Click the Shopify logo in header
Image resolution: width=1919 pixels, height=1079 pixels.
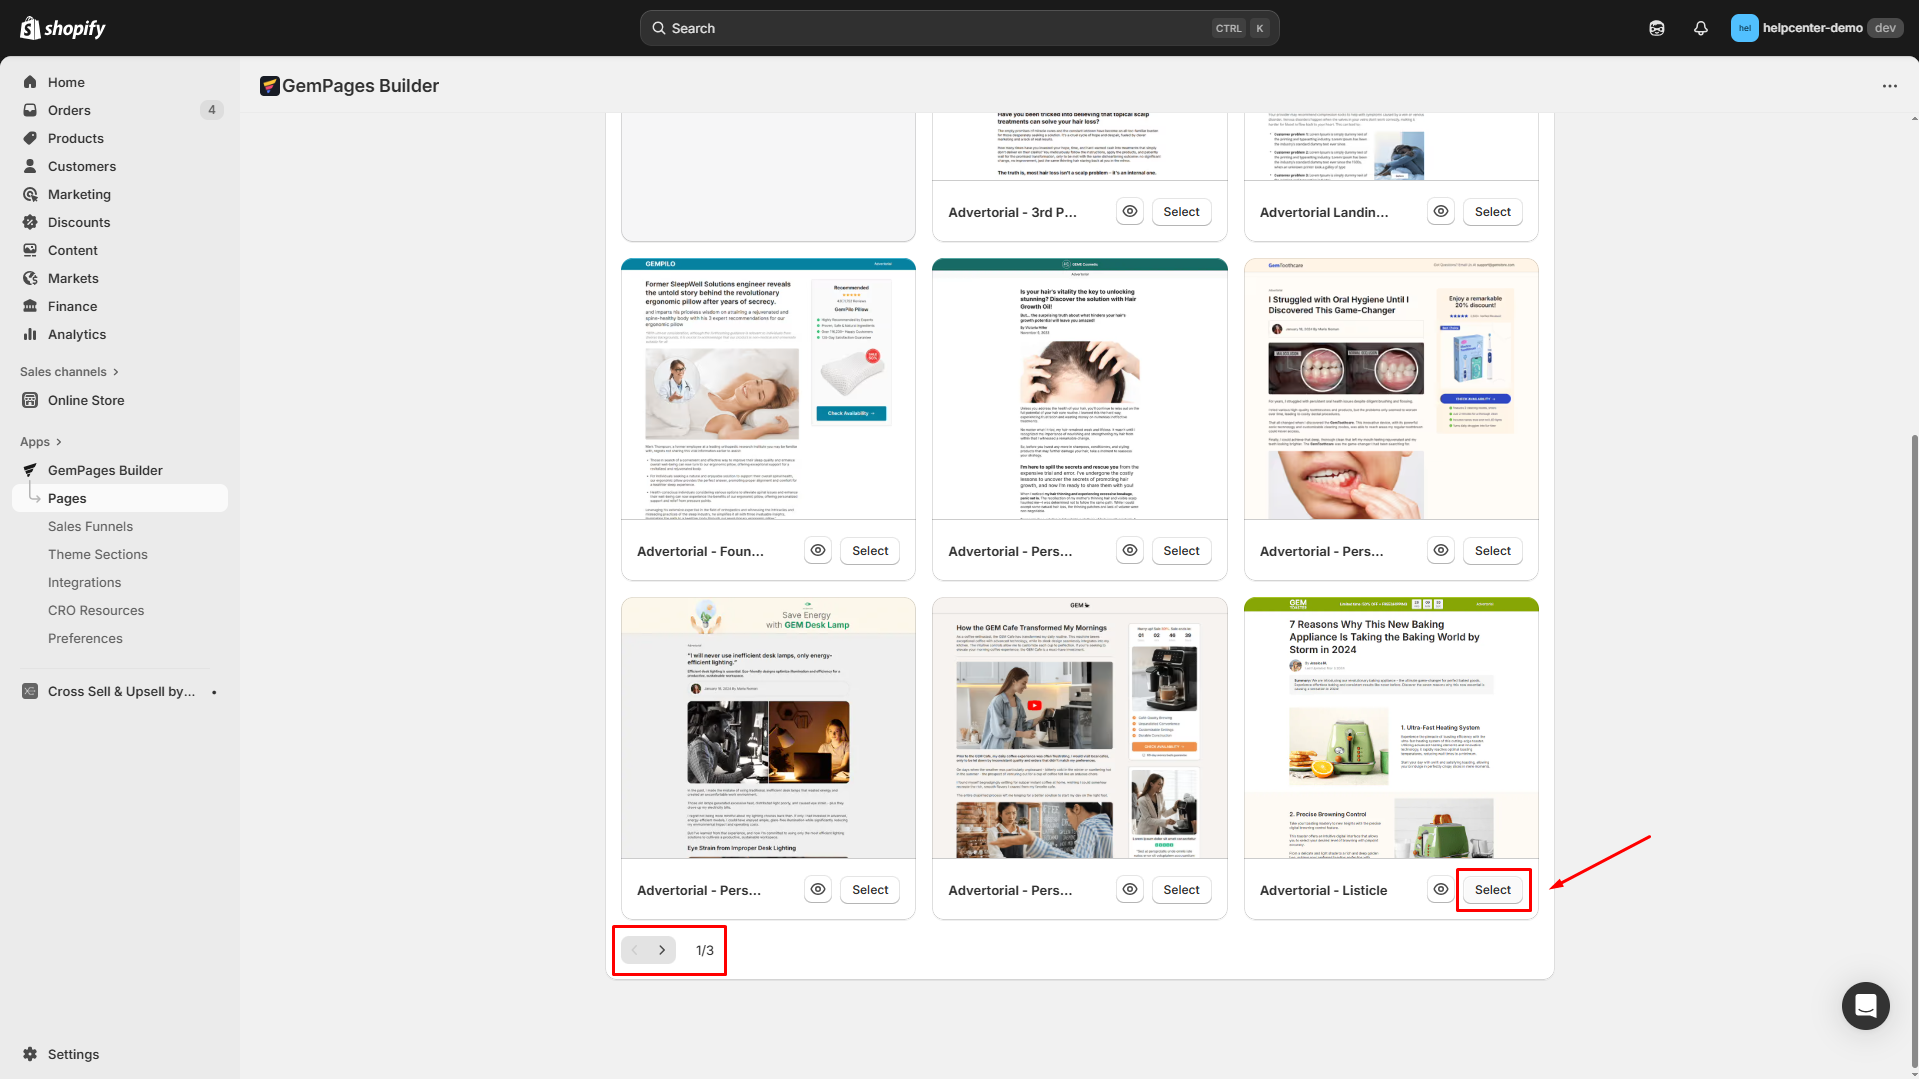(x=63, y=28)
